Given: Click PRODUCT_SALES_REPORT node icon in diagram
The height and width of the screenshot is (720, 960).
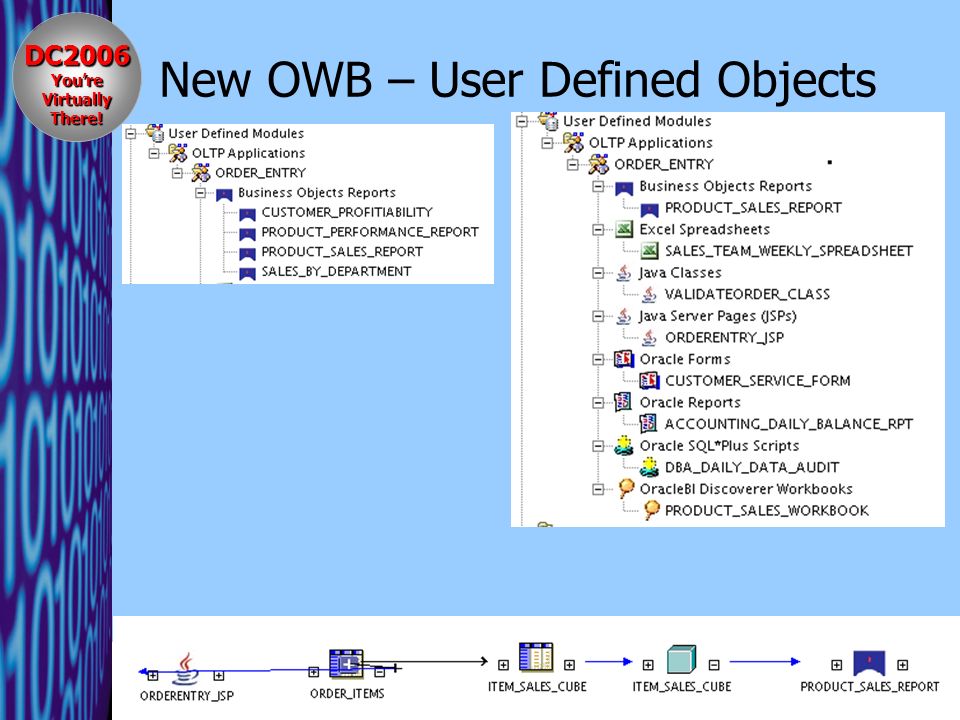Looking at the screenshot, I should (869, 663).
